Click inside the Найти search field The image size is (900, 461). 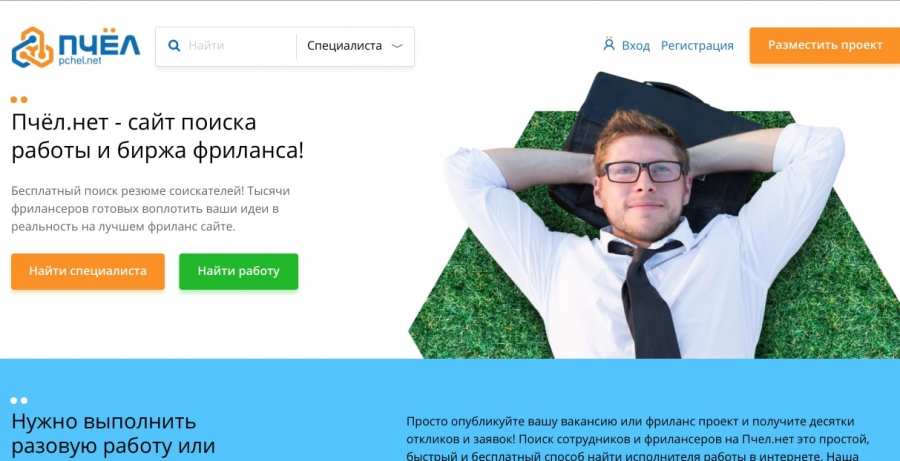coord(239,46)
